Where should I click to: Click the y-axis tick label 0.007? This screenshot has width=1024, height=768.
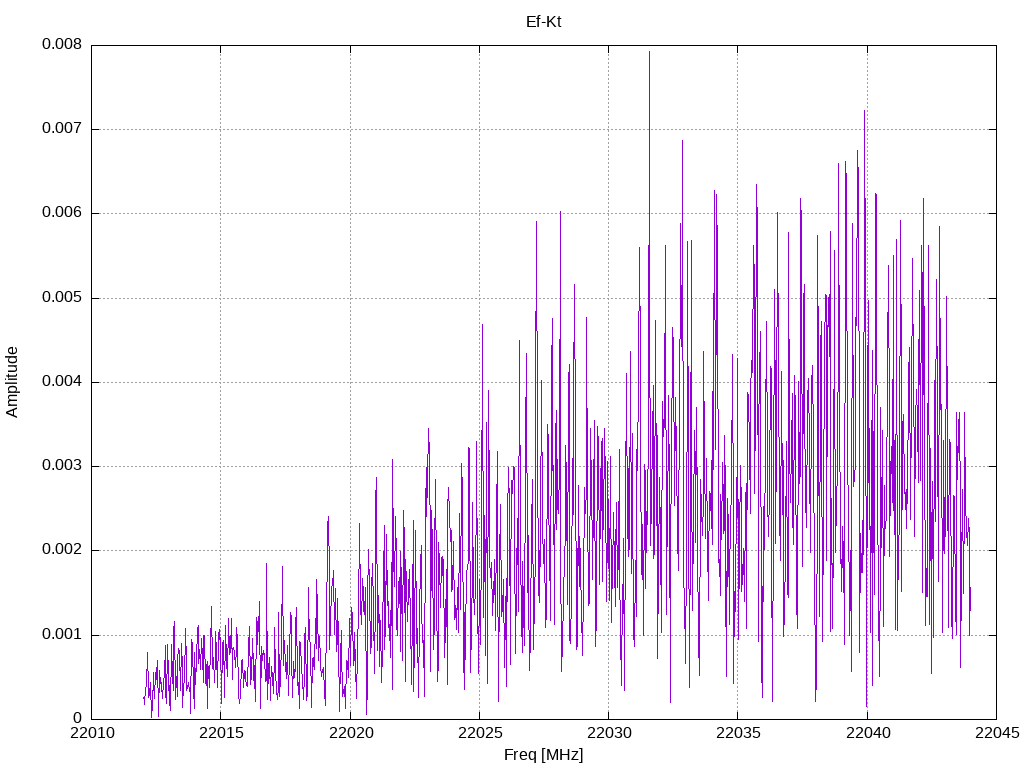click(x=62, y=129)
